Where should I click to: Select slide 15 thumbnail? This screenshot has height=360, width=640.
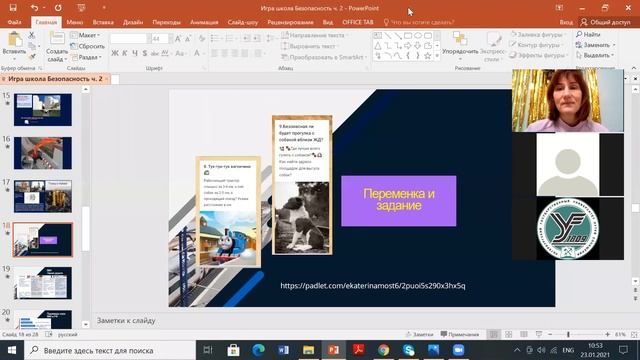coord(43,109)
